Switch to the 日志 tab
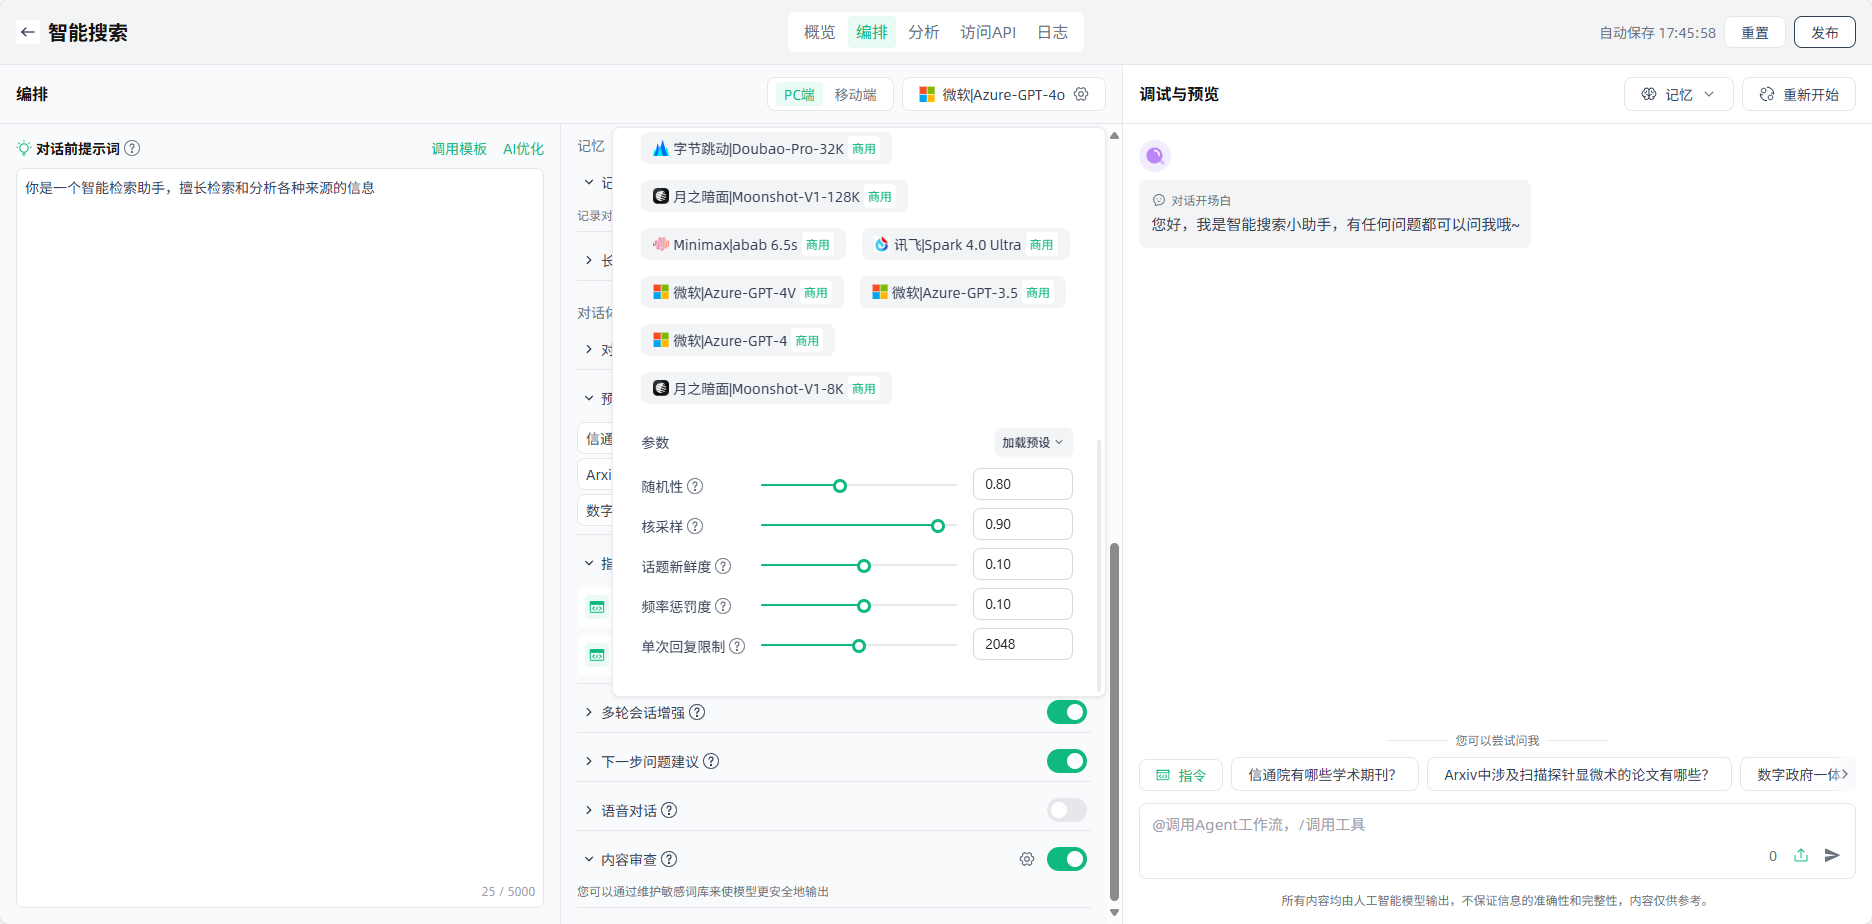Viewport: 1872px width, 924px height. [x=1052, y=32]
